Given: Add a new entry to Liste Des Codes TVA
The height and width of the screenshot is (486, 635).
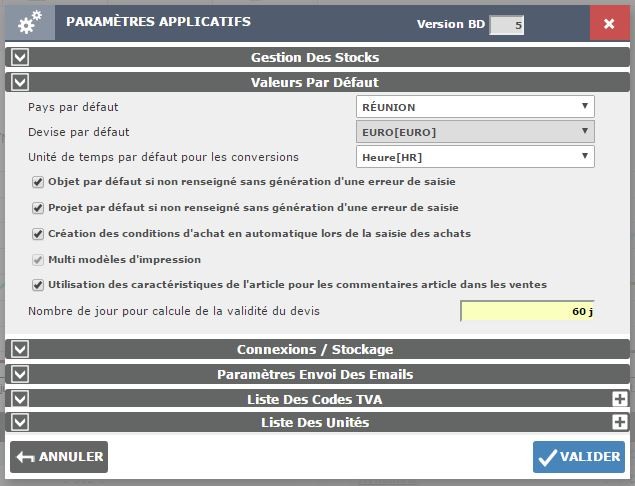Looking at the screenshot, I should pos(620,399).
